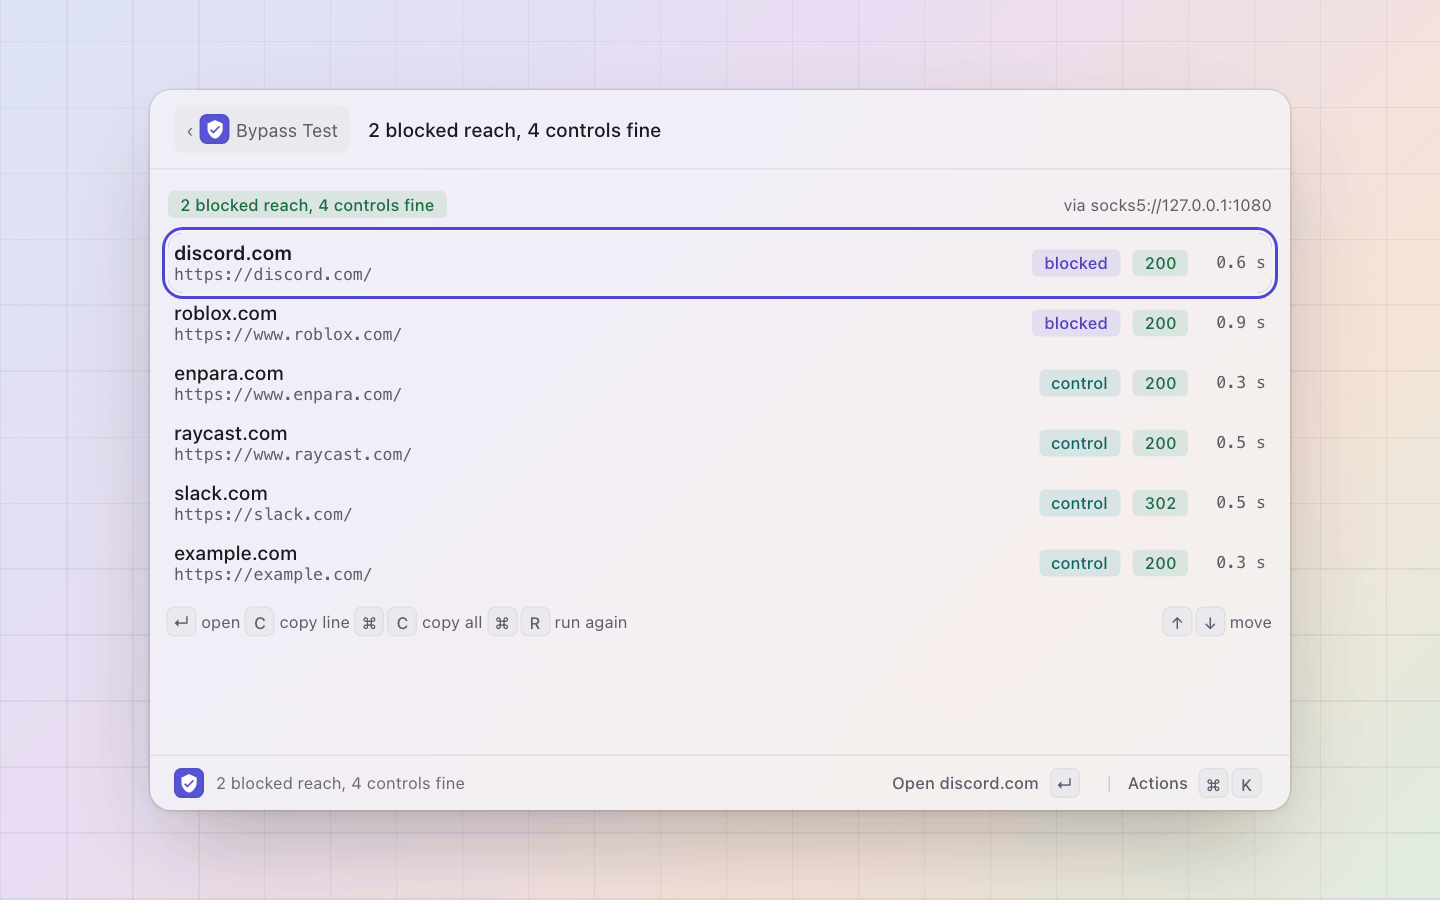Select the roblox.com result row

(x=720, y=323)
